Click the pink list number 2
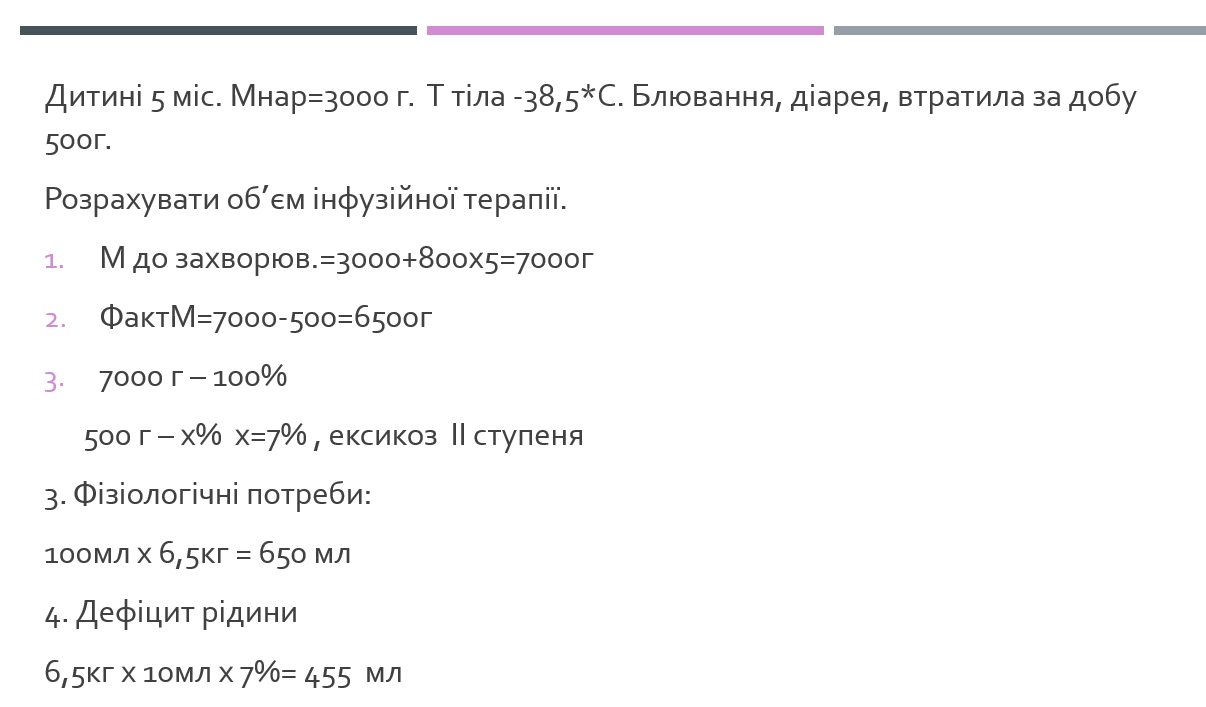Viewport: 1206px width, 707px height. [x=55, y=320]
